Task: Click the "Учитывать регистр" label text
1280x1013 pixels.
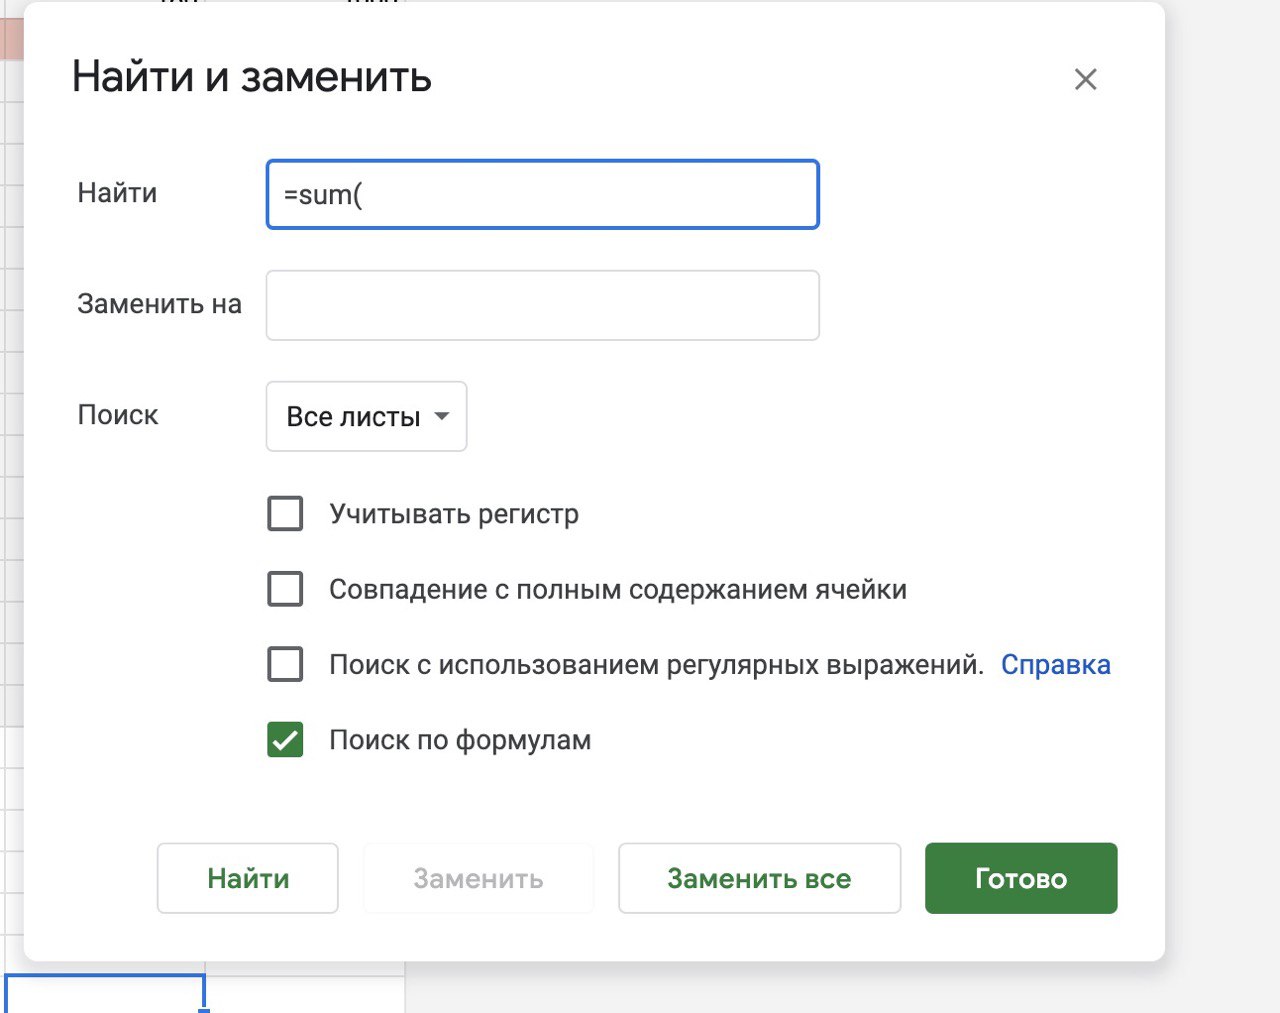Action: click(454, 514)
